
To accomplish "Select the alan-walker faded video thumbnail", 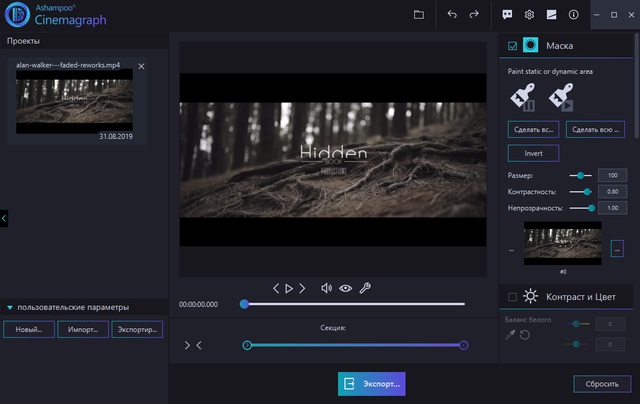I will click(x=76, y=102).
